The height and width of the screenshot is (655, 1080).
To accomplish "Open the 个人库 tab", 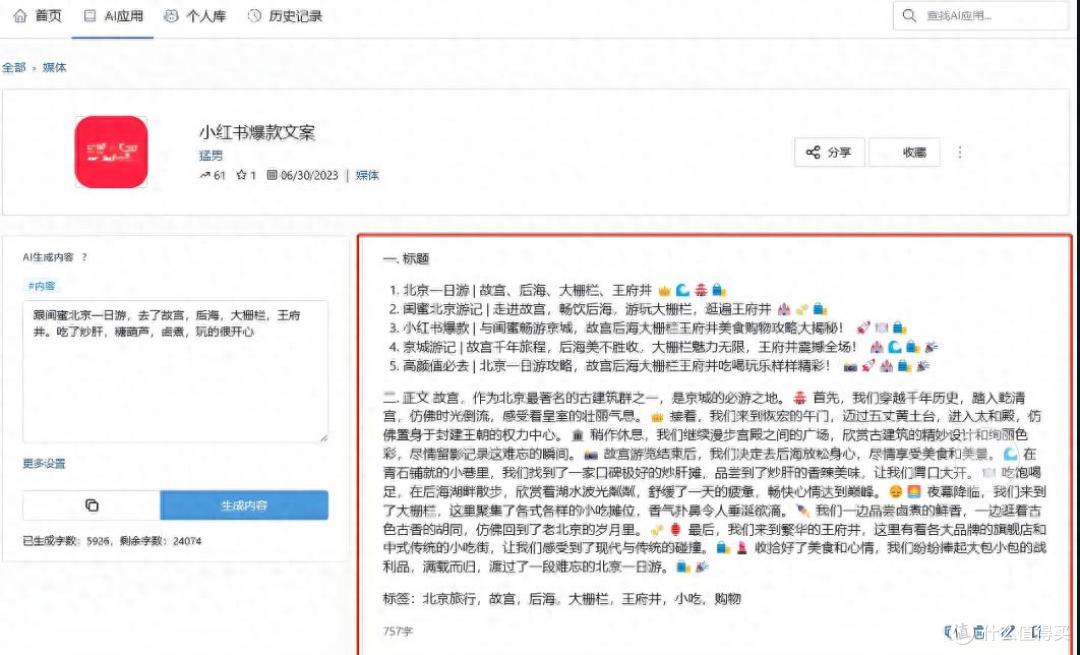I will tap(195, 15).
